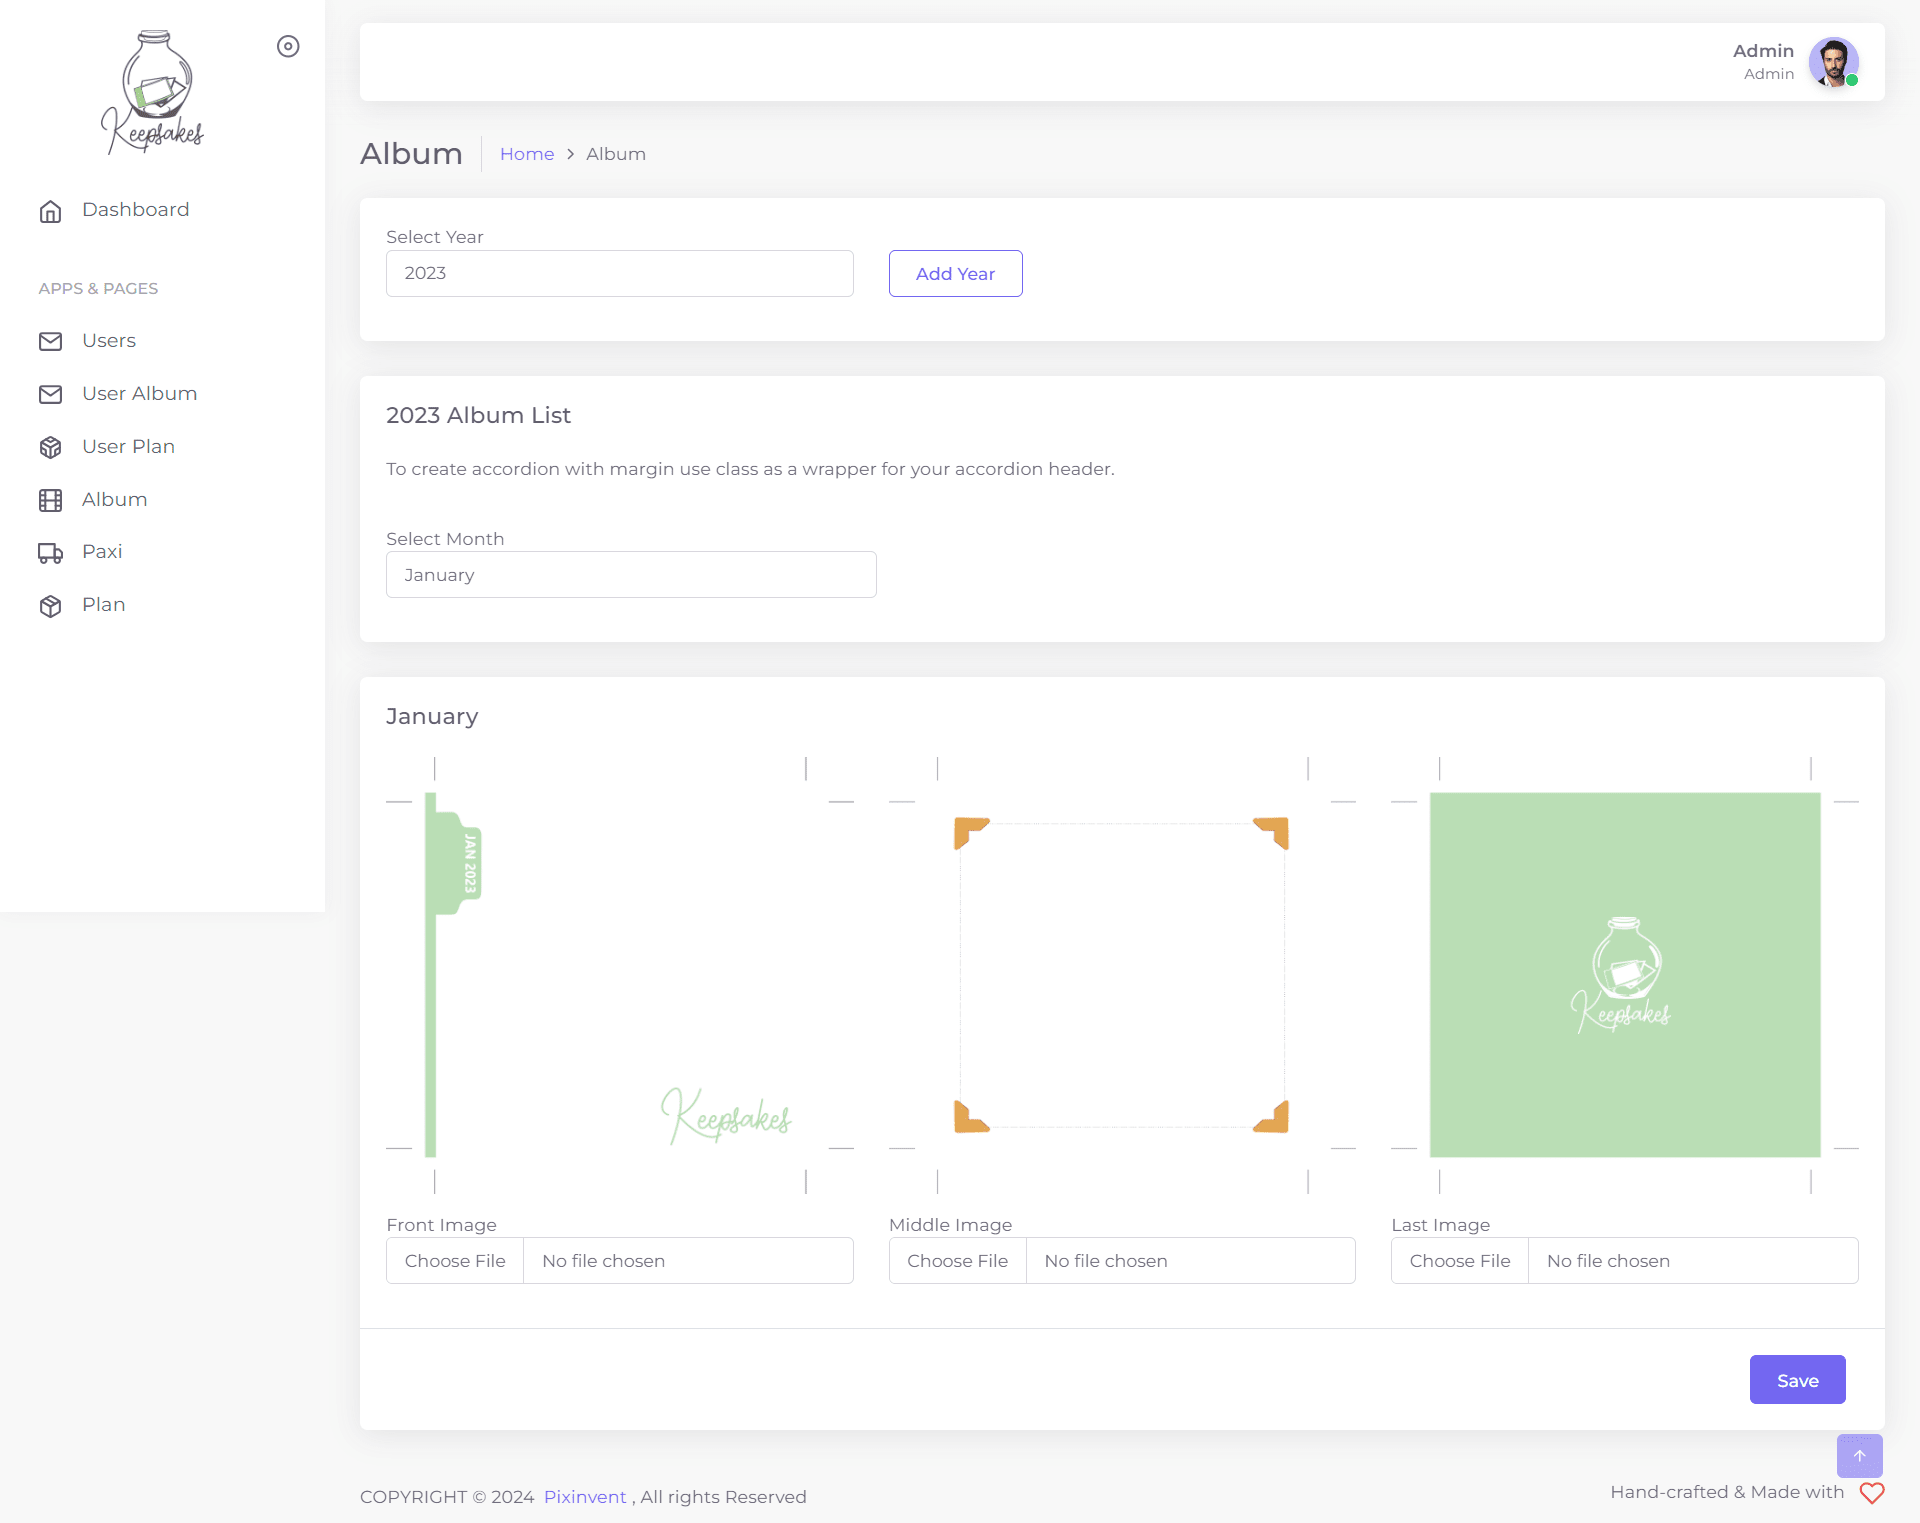This screenshot has width=1920, height=1523.
Task: Choose File for Middle Image
Action: 957,1261
